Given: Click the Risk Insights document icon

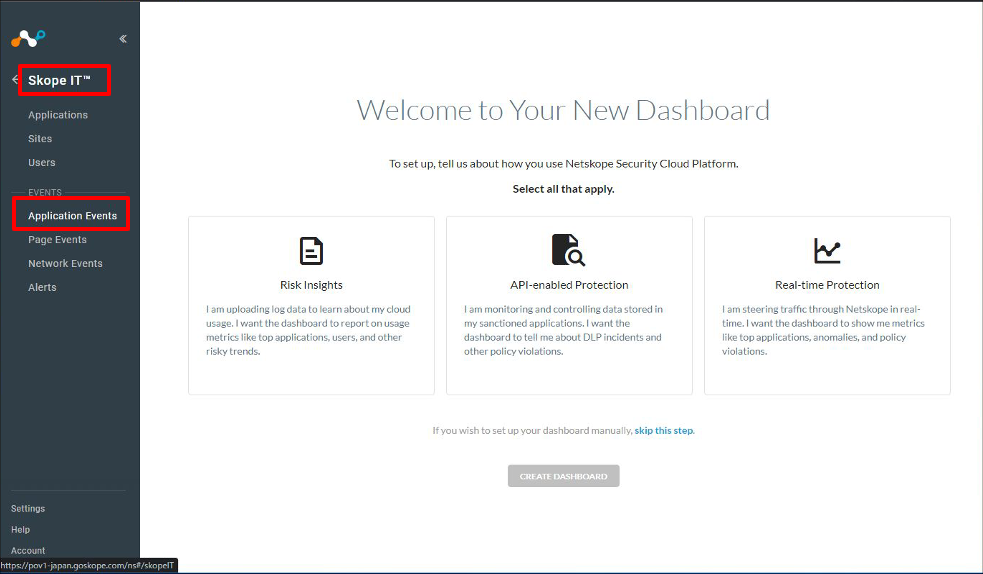Looking at the screenshot, I should coord(311,251).
